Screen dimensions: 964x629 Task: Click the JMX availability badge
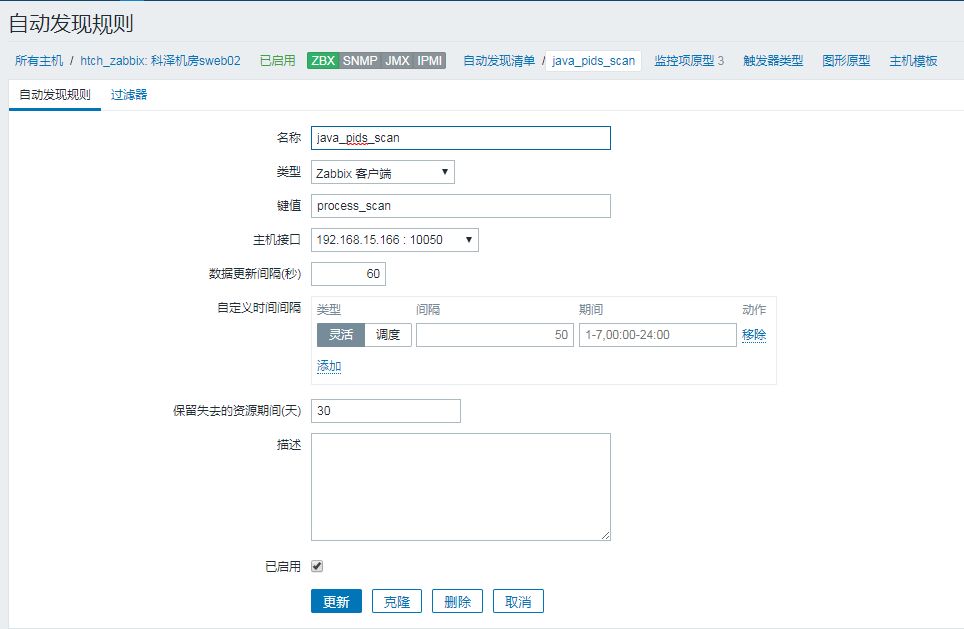(x=397, y=60)
